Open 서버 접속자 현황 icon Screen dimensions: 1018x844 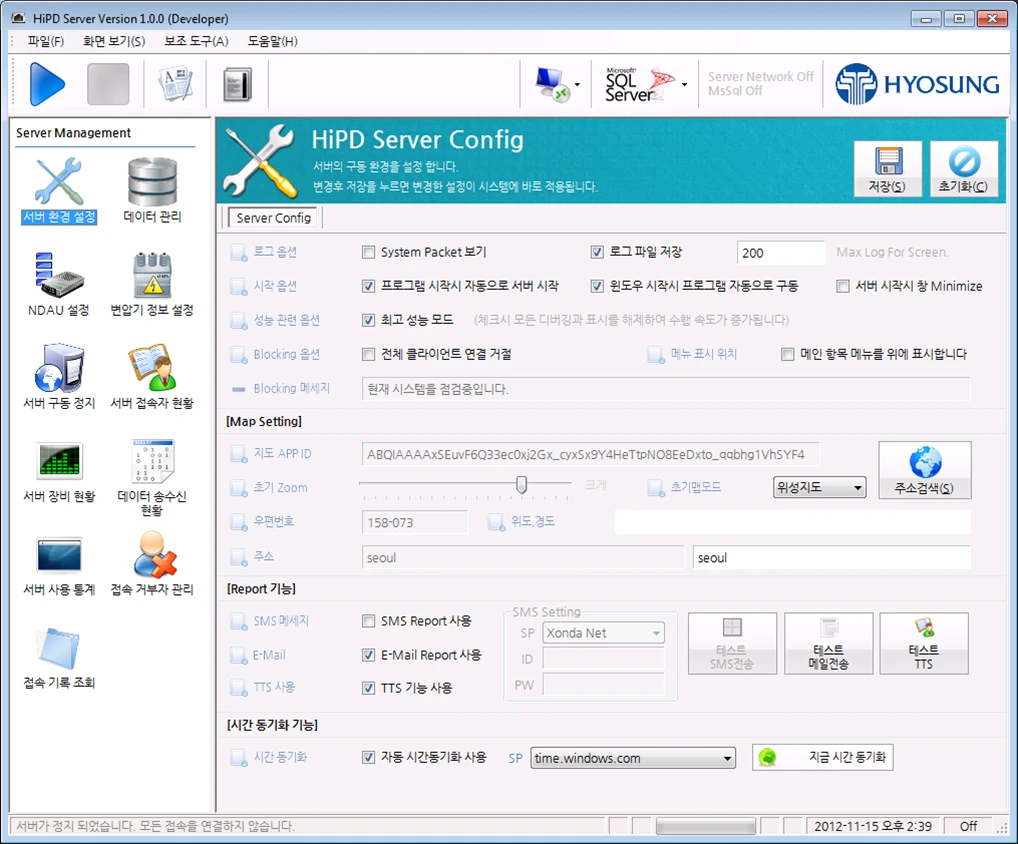coord(152,377)
